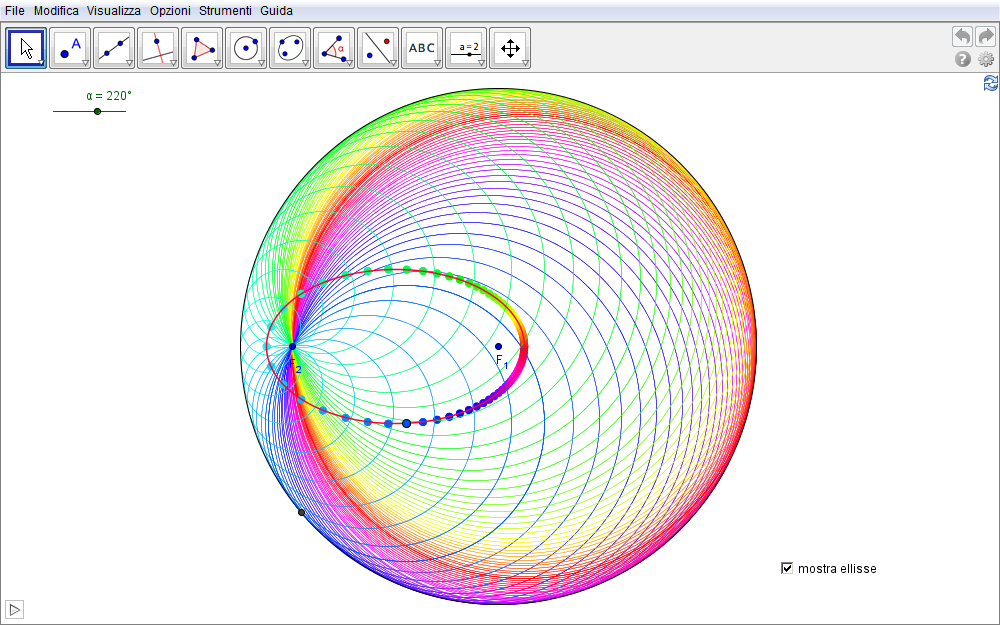Click the undo arrow button

coord(961,36)
